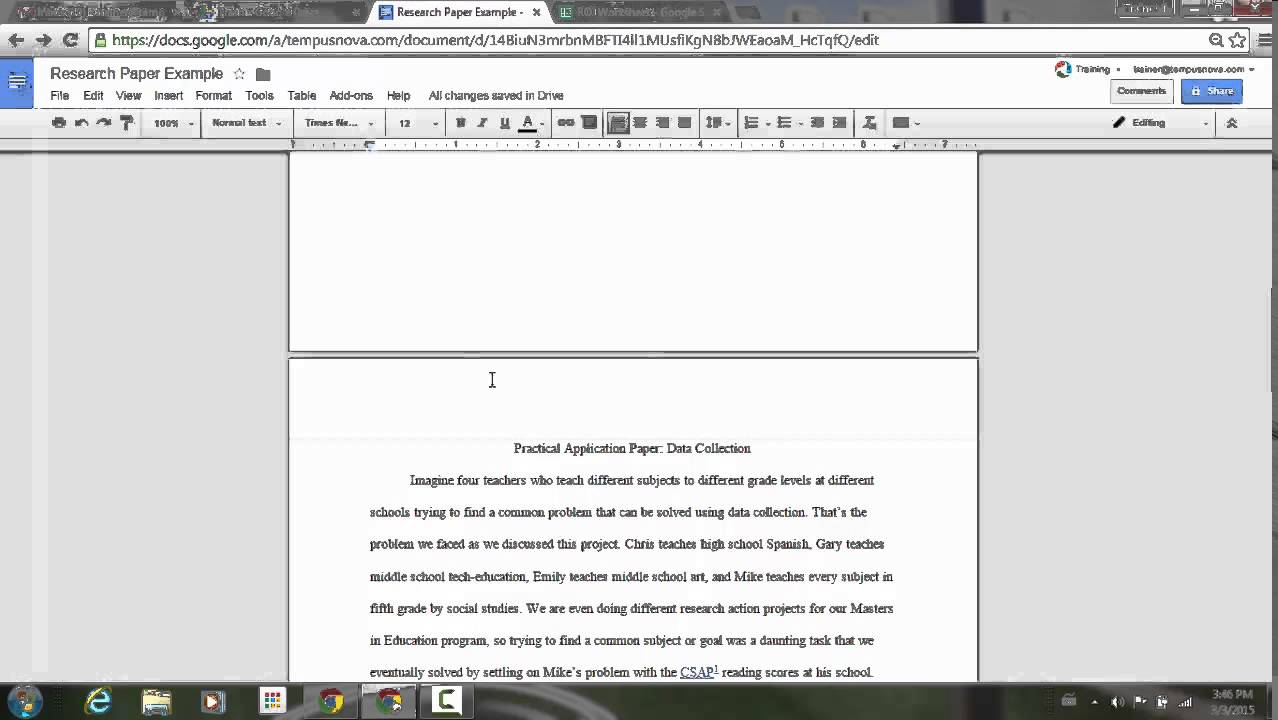Clear formatting with the Tx icon
The image size is (1278, 720).
pos(869,123)
